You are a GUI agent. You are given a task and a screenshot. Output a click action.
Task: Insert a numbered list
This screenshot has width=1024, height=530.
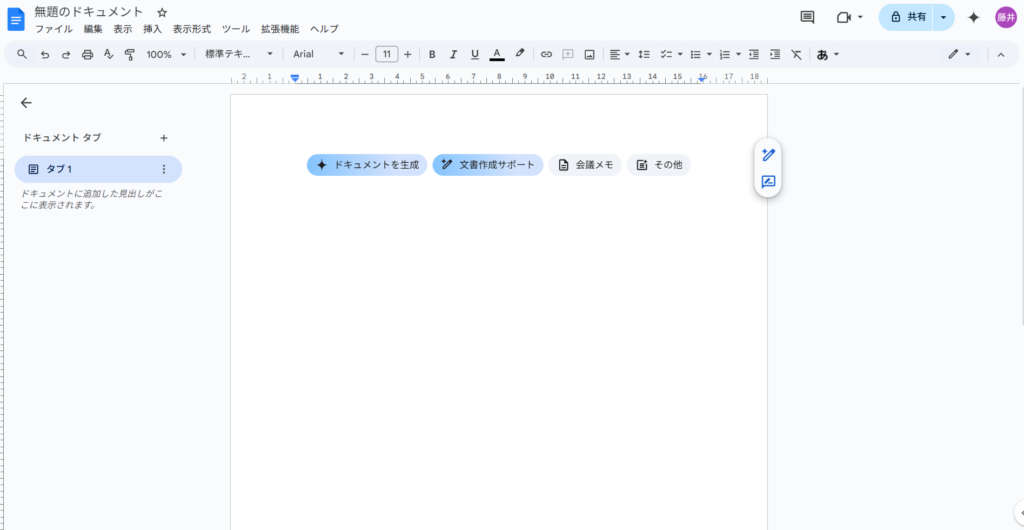click(724, 54)
